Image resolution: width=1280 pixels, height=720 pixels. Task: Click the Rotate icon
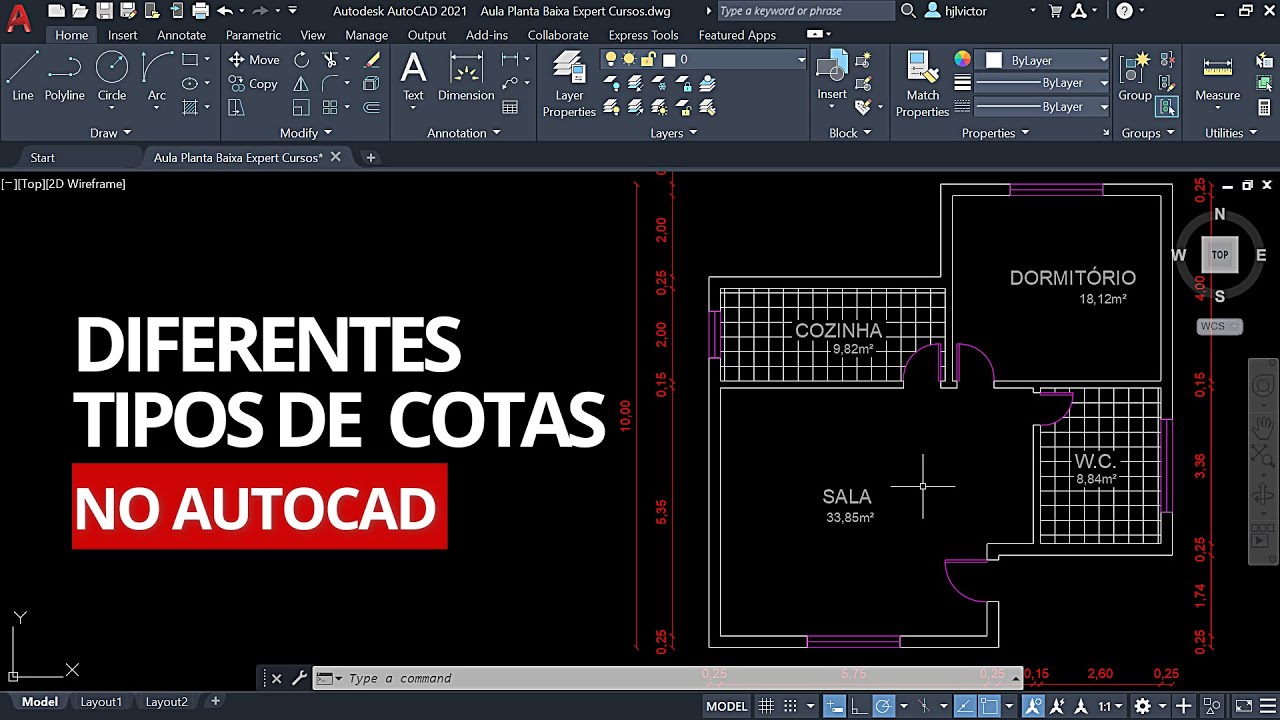[301, 60]
